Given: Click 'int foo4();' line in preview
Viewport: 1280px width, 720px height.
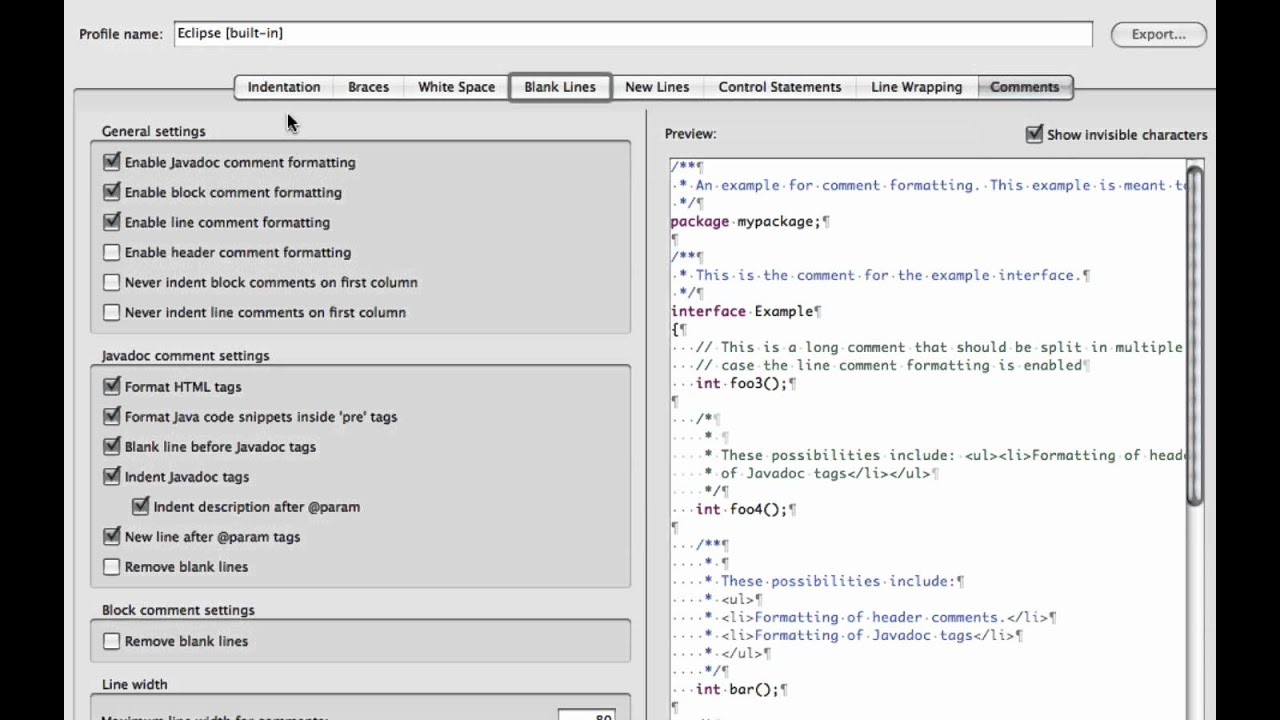Looking at the screenshot, I should coord(746,509).
